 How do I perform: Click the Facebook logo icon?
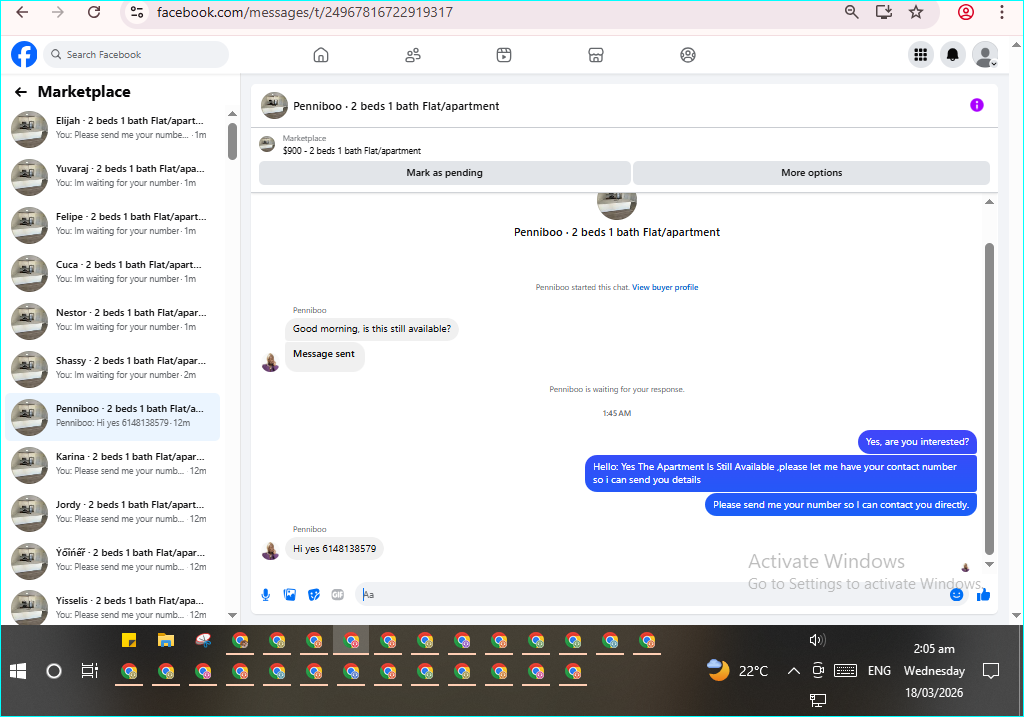pos(24,54)
